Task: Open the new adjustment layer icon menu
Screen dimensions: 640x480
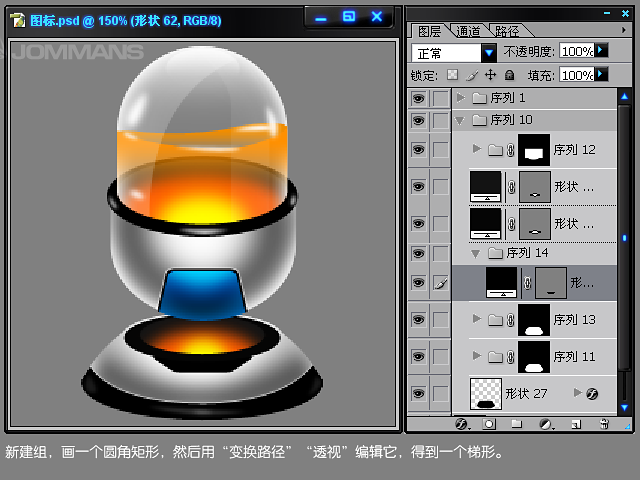Action: 546,424
